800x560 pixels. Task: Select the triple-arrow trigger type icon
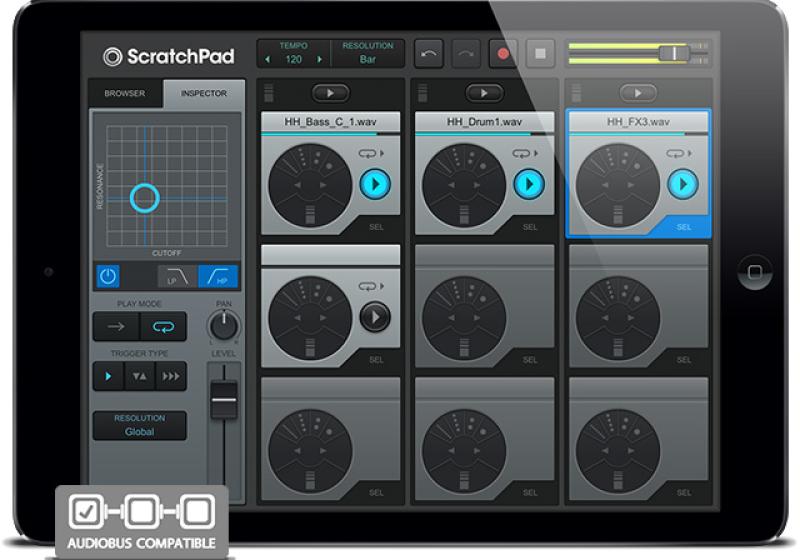point(171,377)
